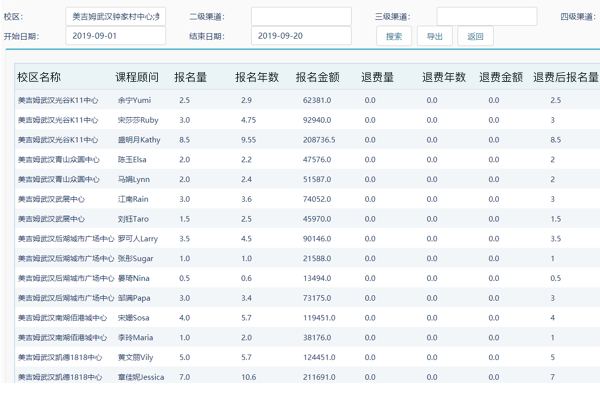The width and height of the screenshot is (600, 400).
Task: Click the 罗可人Larry table row
Action: click(300, 239)
